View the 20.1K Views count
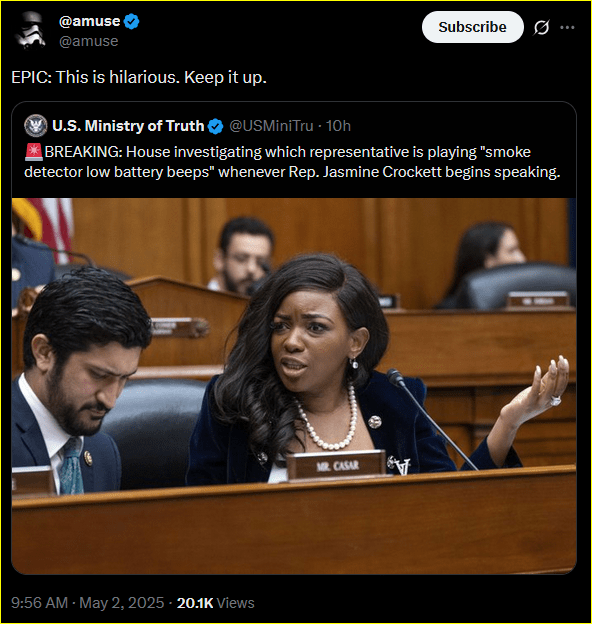 click(215, 603)
